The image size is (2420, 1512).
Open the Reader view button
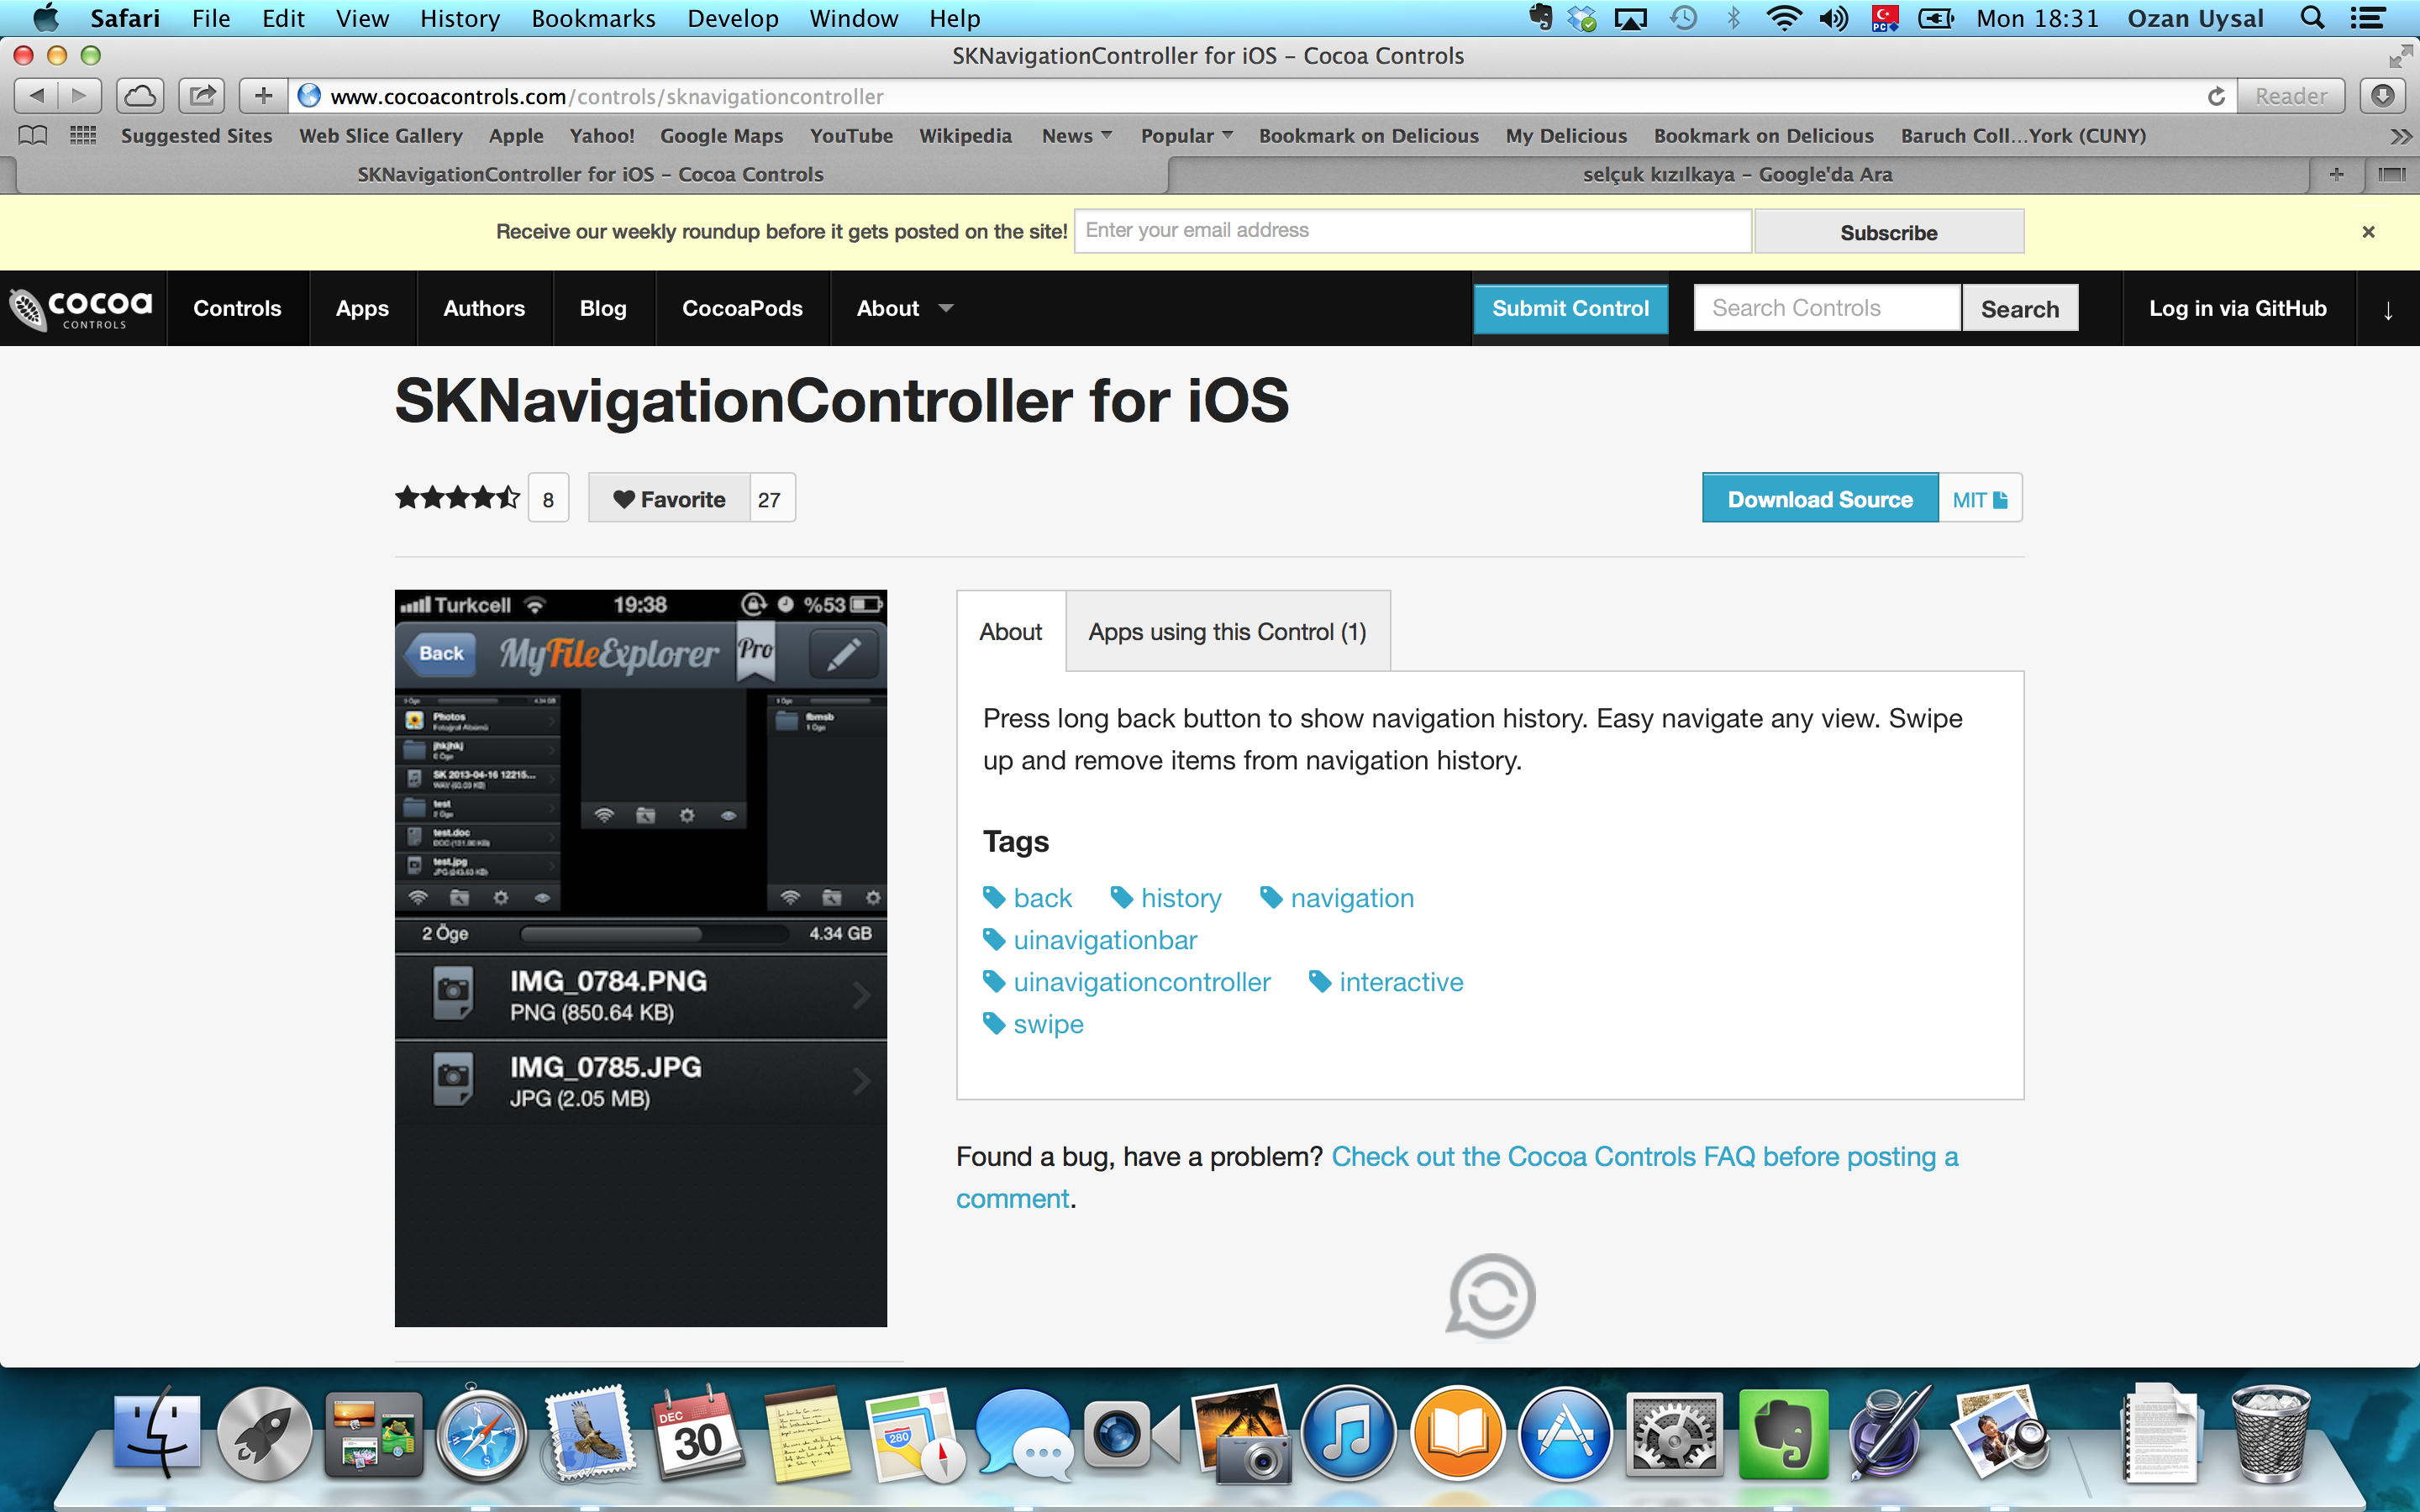tap(2290, 96)
